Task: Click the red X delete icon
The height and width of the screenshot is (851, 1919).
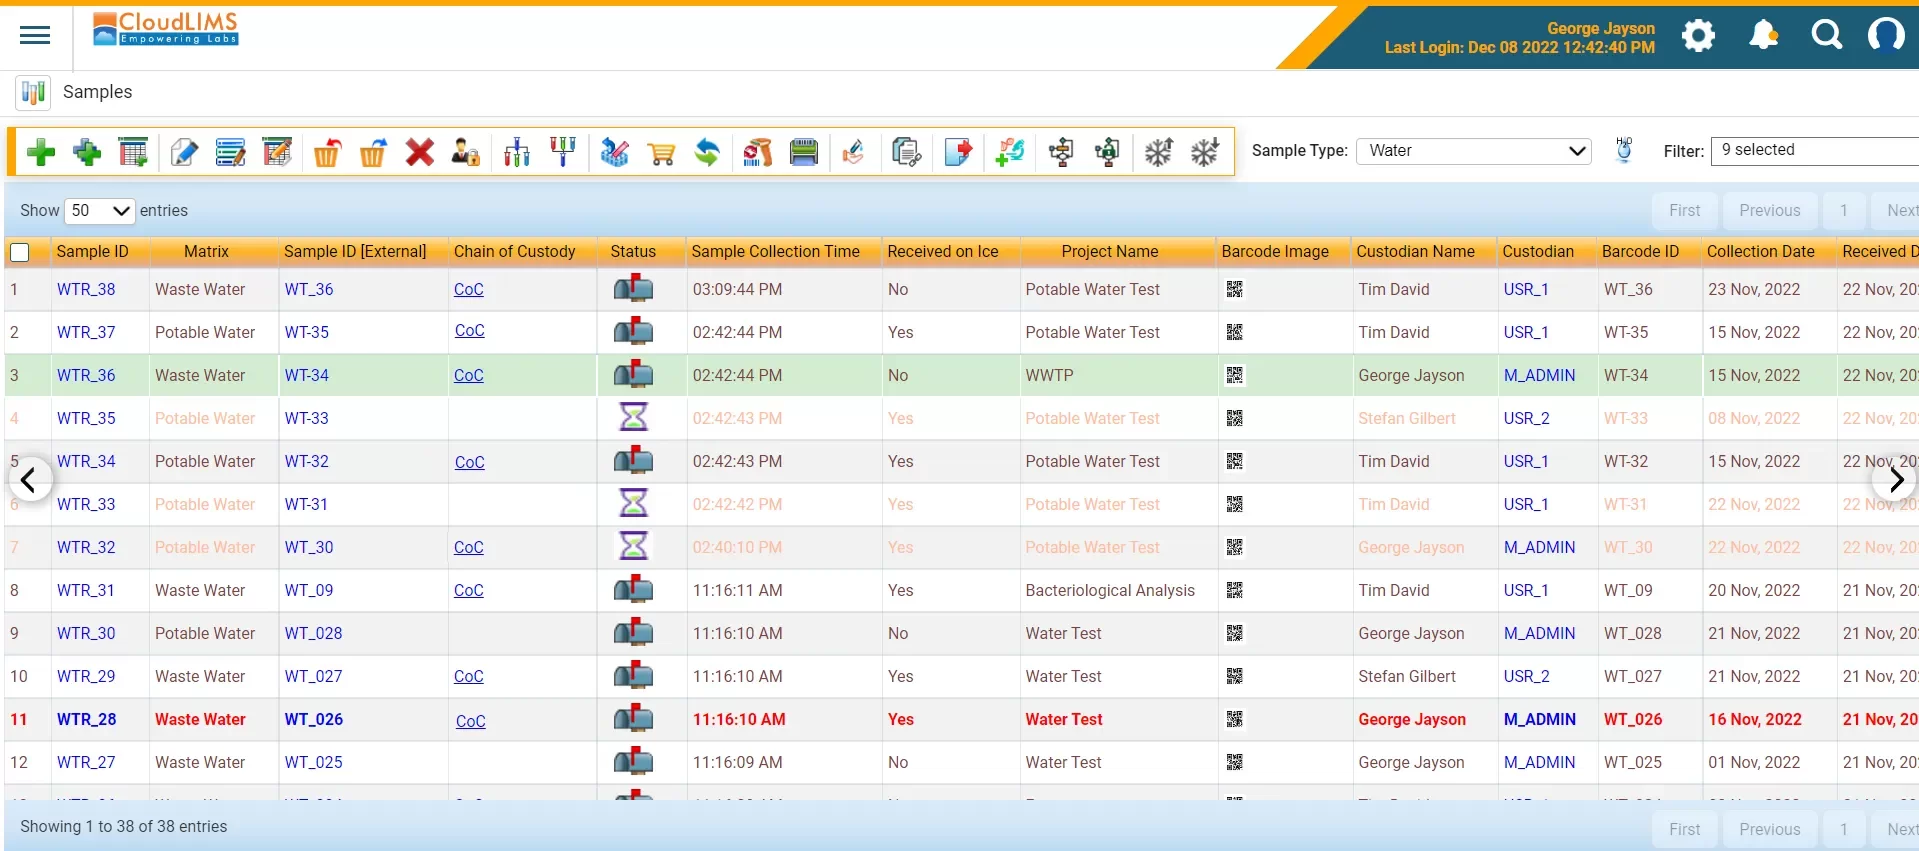Action: pyautogui.click(x=419, y=152)
